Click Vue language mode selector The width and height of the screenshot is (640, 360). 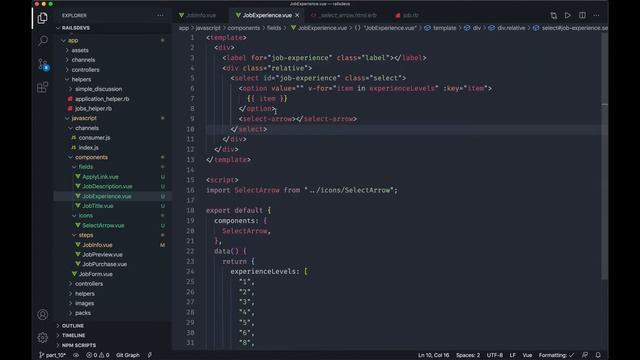coord(527,355)
